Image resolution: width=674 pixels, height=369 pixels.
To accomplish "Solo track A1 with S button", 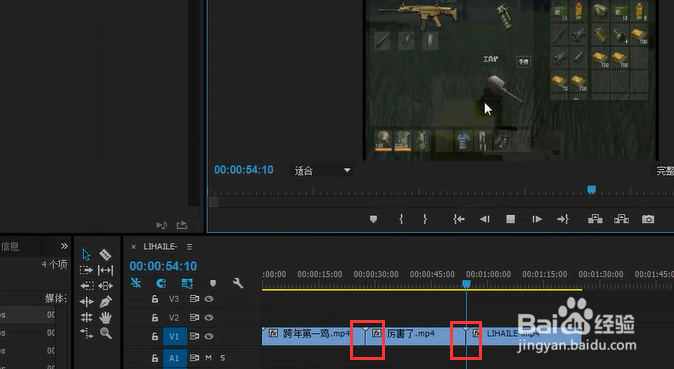I will 223,358.
